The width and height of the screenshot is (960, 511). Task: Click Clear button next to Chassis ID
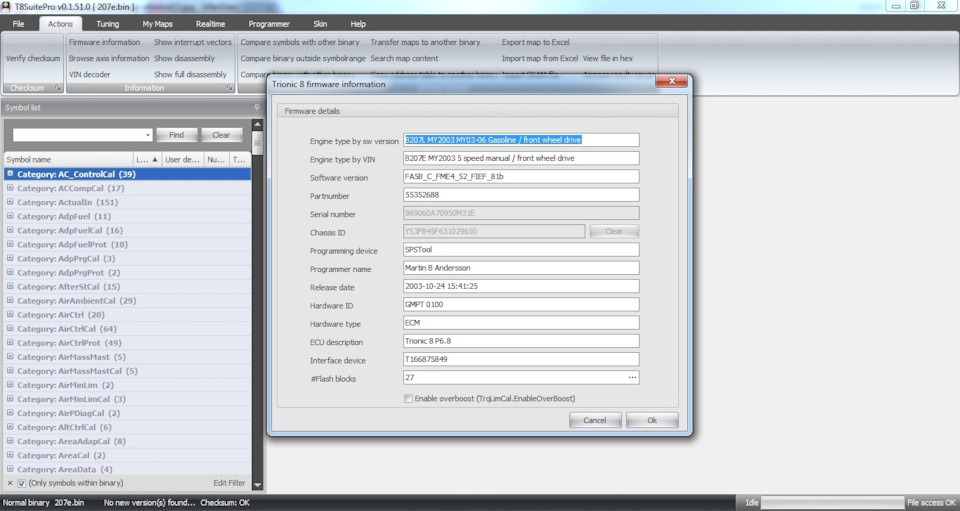[614, 231]
